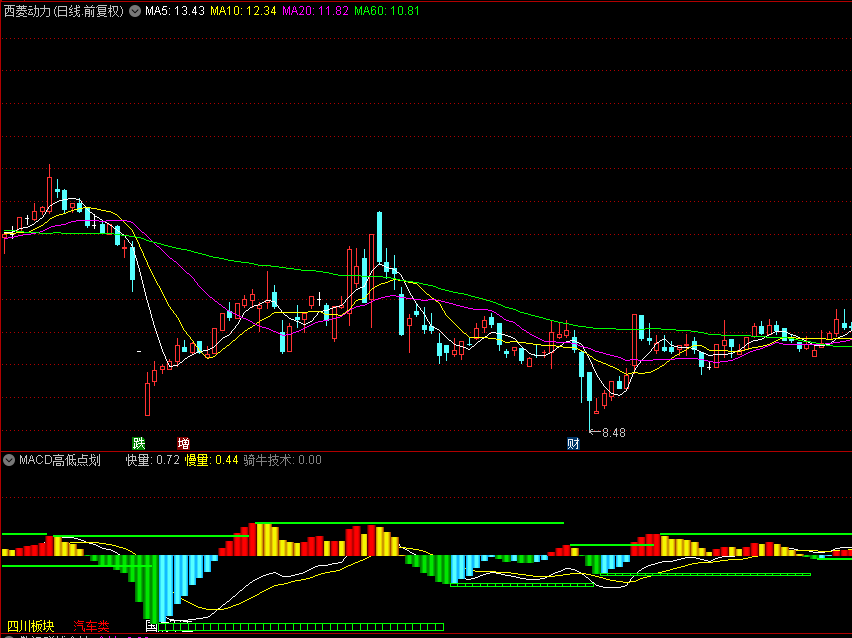Select the green MA60 moving average label
The height and width of the screenshot is (638, 852).
(x=387, y=11)
